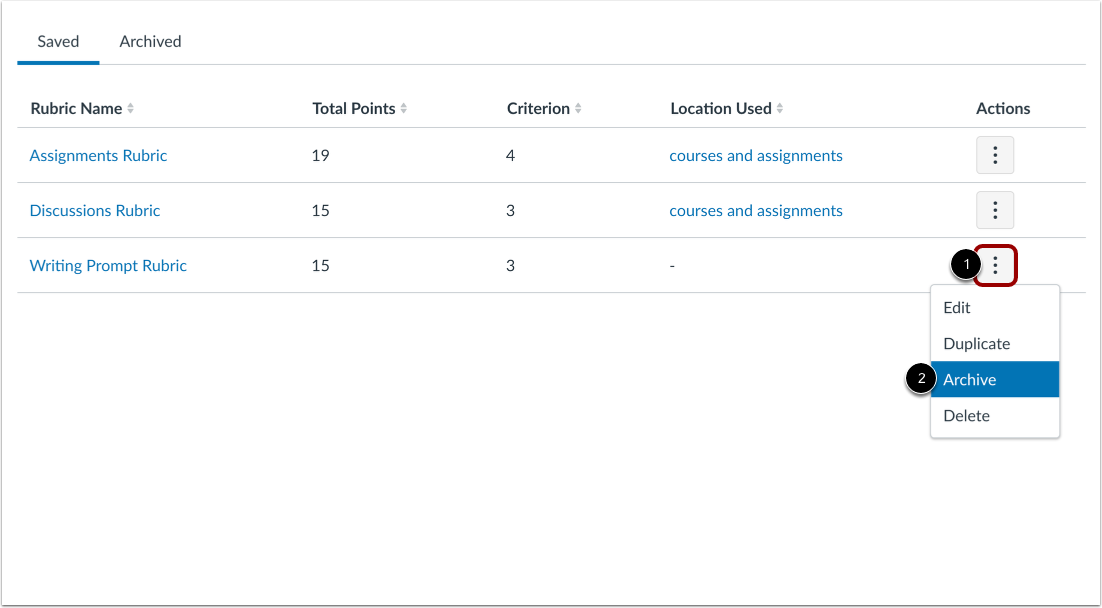Click the sort arrows beside Location Used

[x=779, y=108]
